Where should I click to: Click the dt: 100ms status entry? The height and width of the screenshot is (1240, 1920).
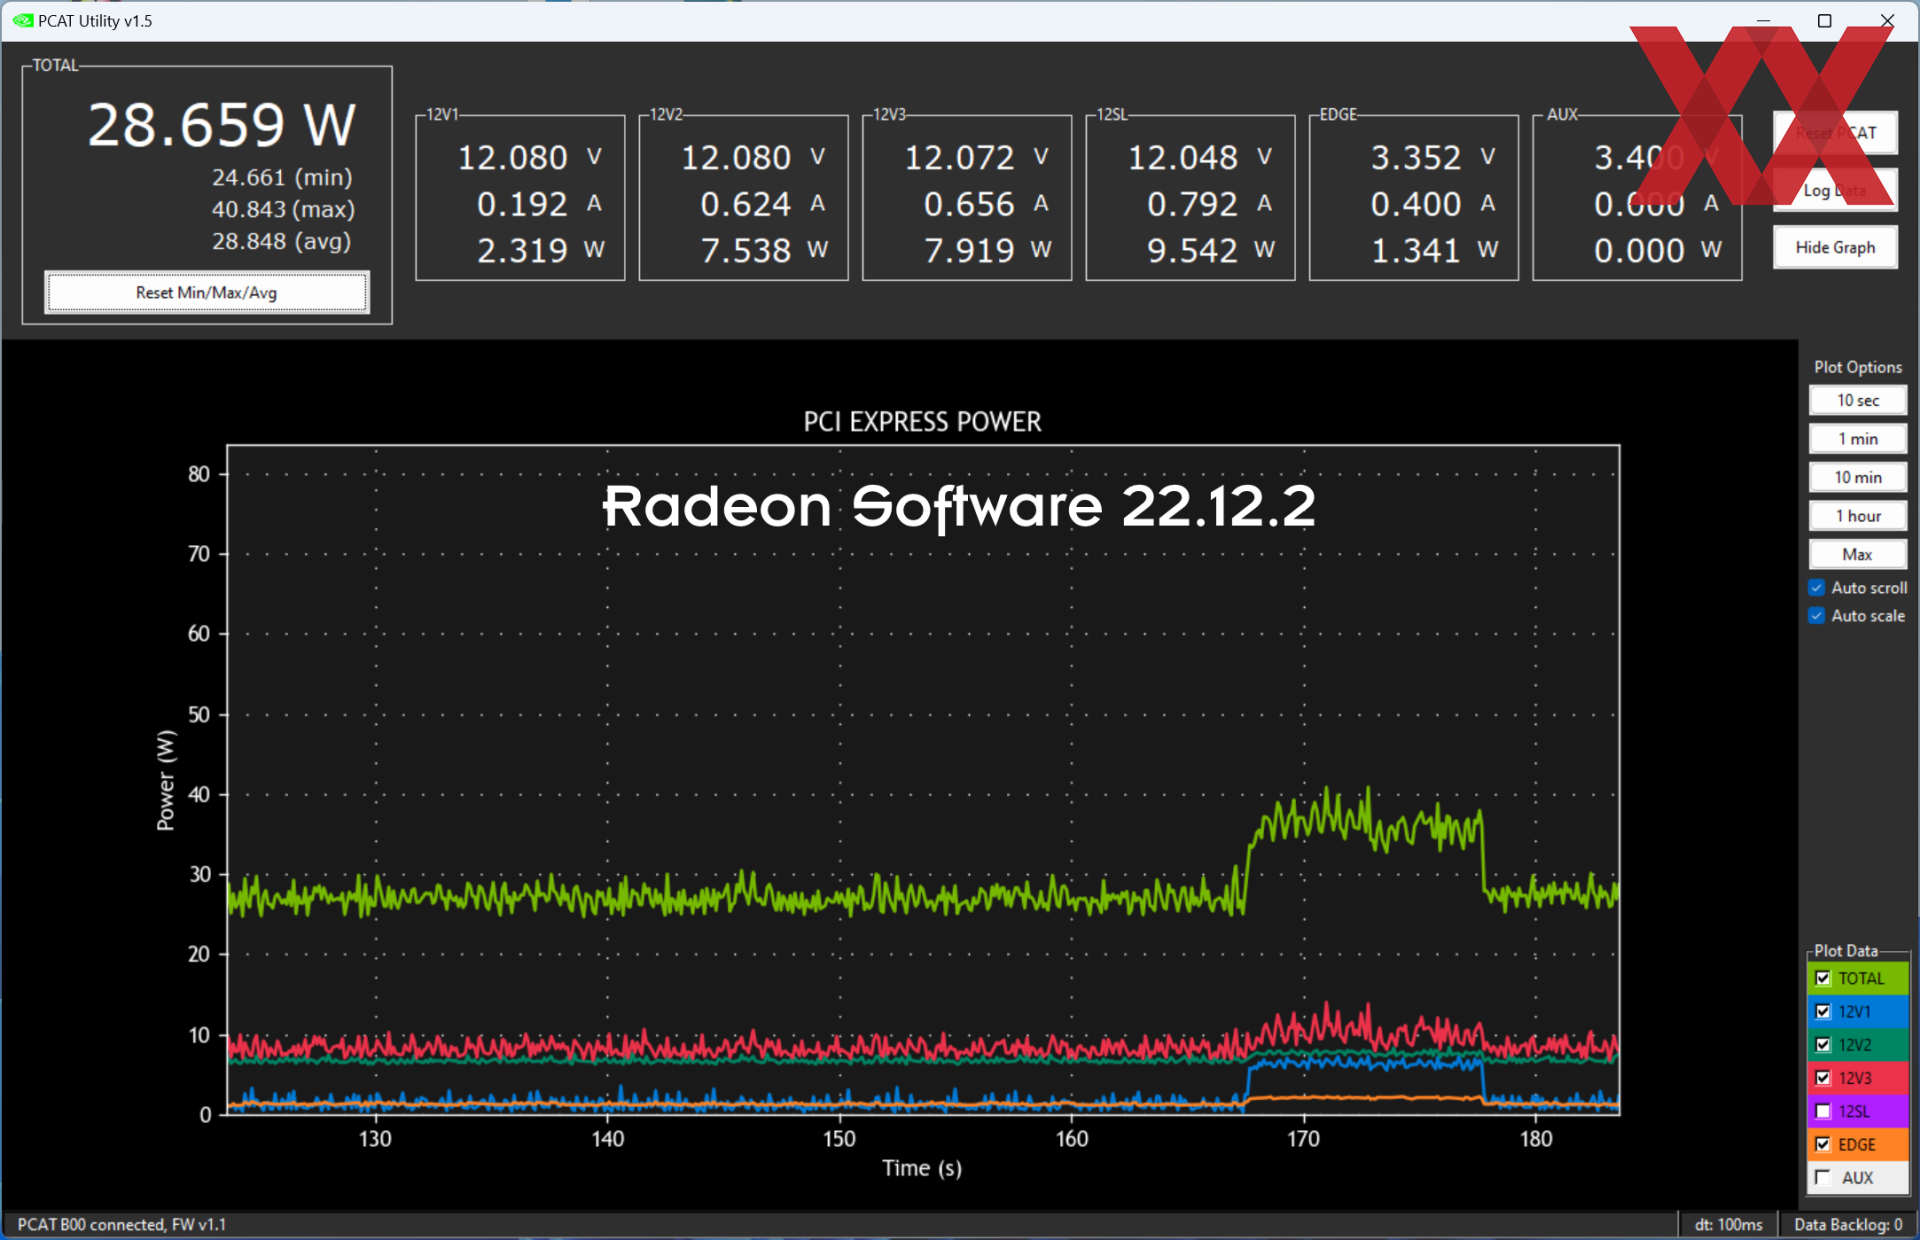[x=1728, y=1224]
